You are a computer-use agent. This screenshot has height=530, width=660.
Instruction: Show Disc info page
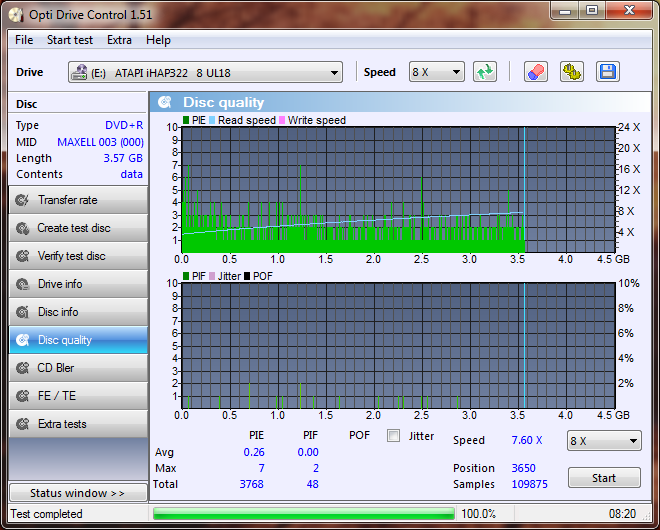coord(78,312)
